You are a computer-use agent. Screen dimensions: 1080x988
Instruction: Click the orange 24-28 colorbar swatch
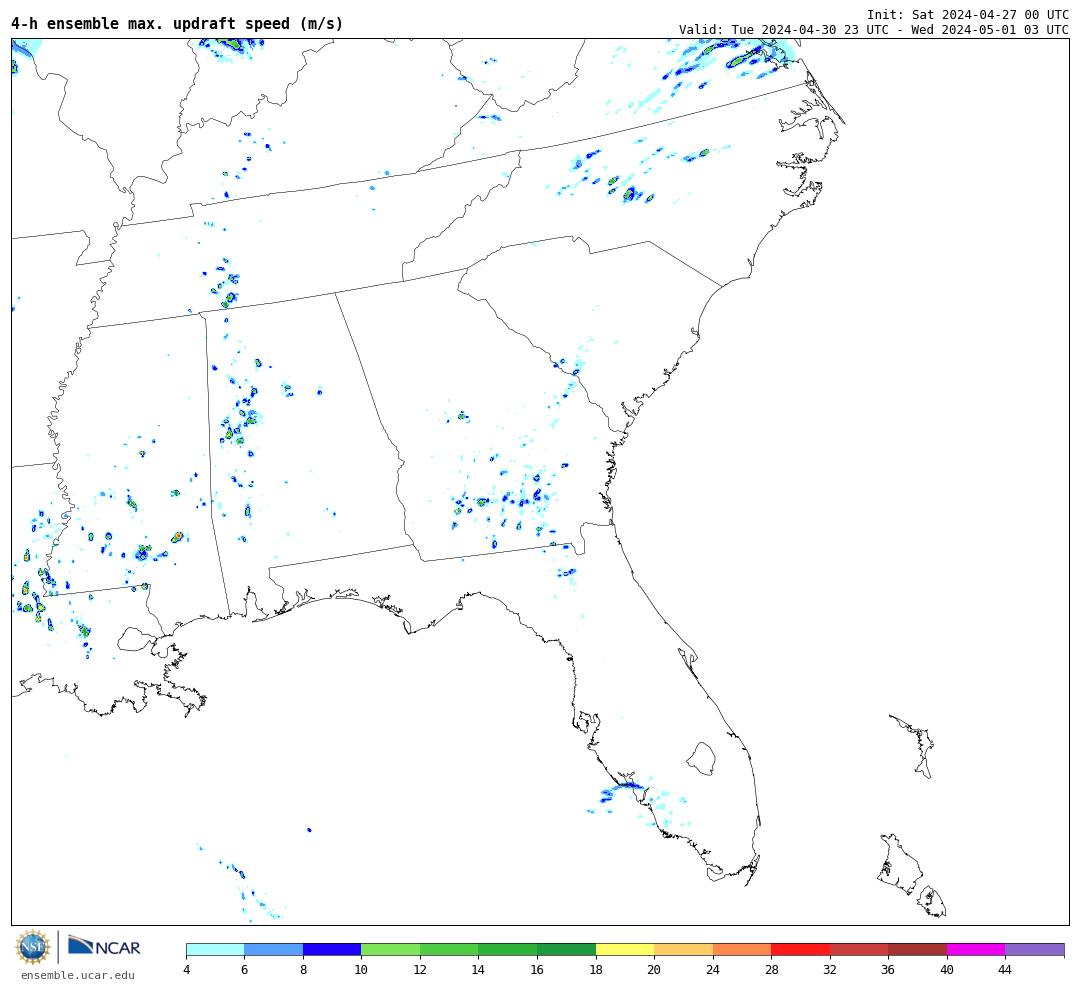click(x=742, y=949)
